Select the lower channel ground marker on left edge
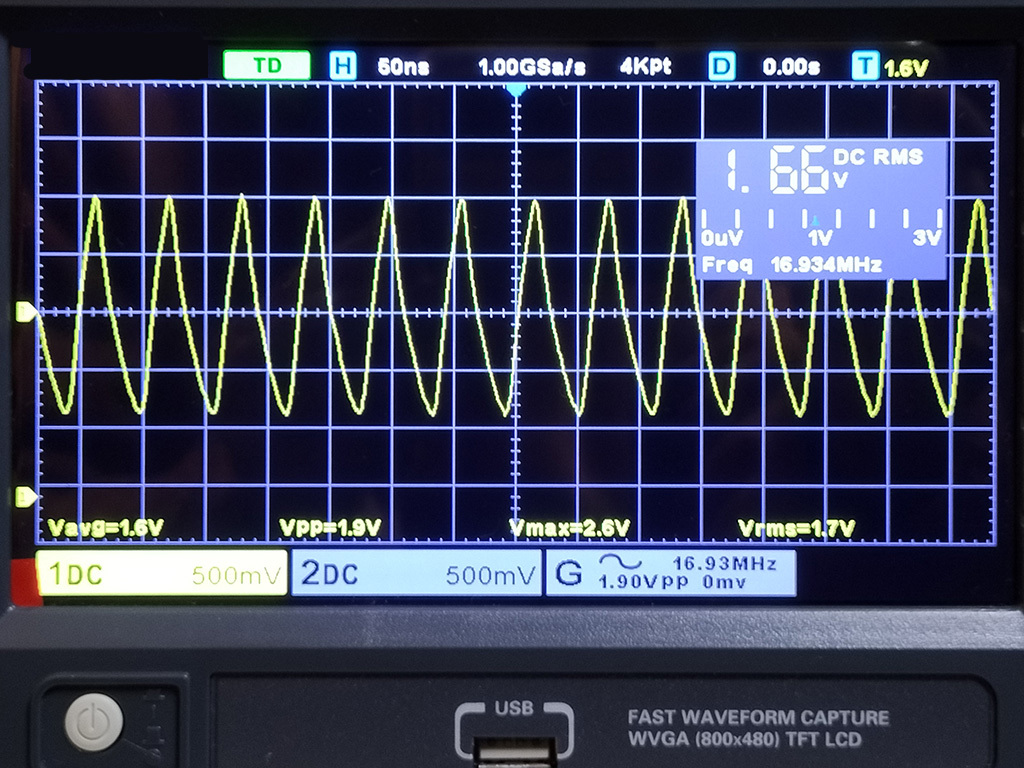This screenshot has height=768, width=1024. pyautogui.click(x=25, y=497)
